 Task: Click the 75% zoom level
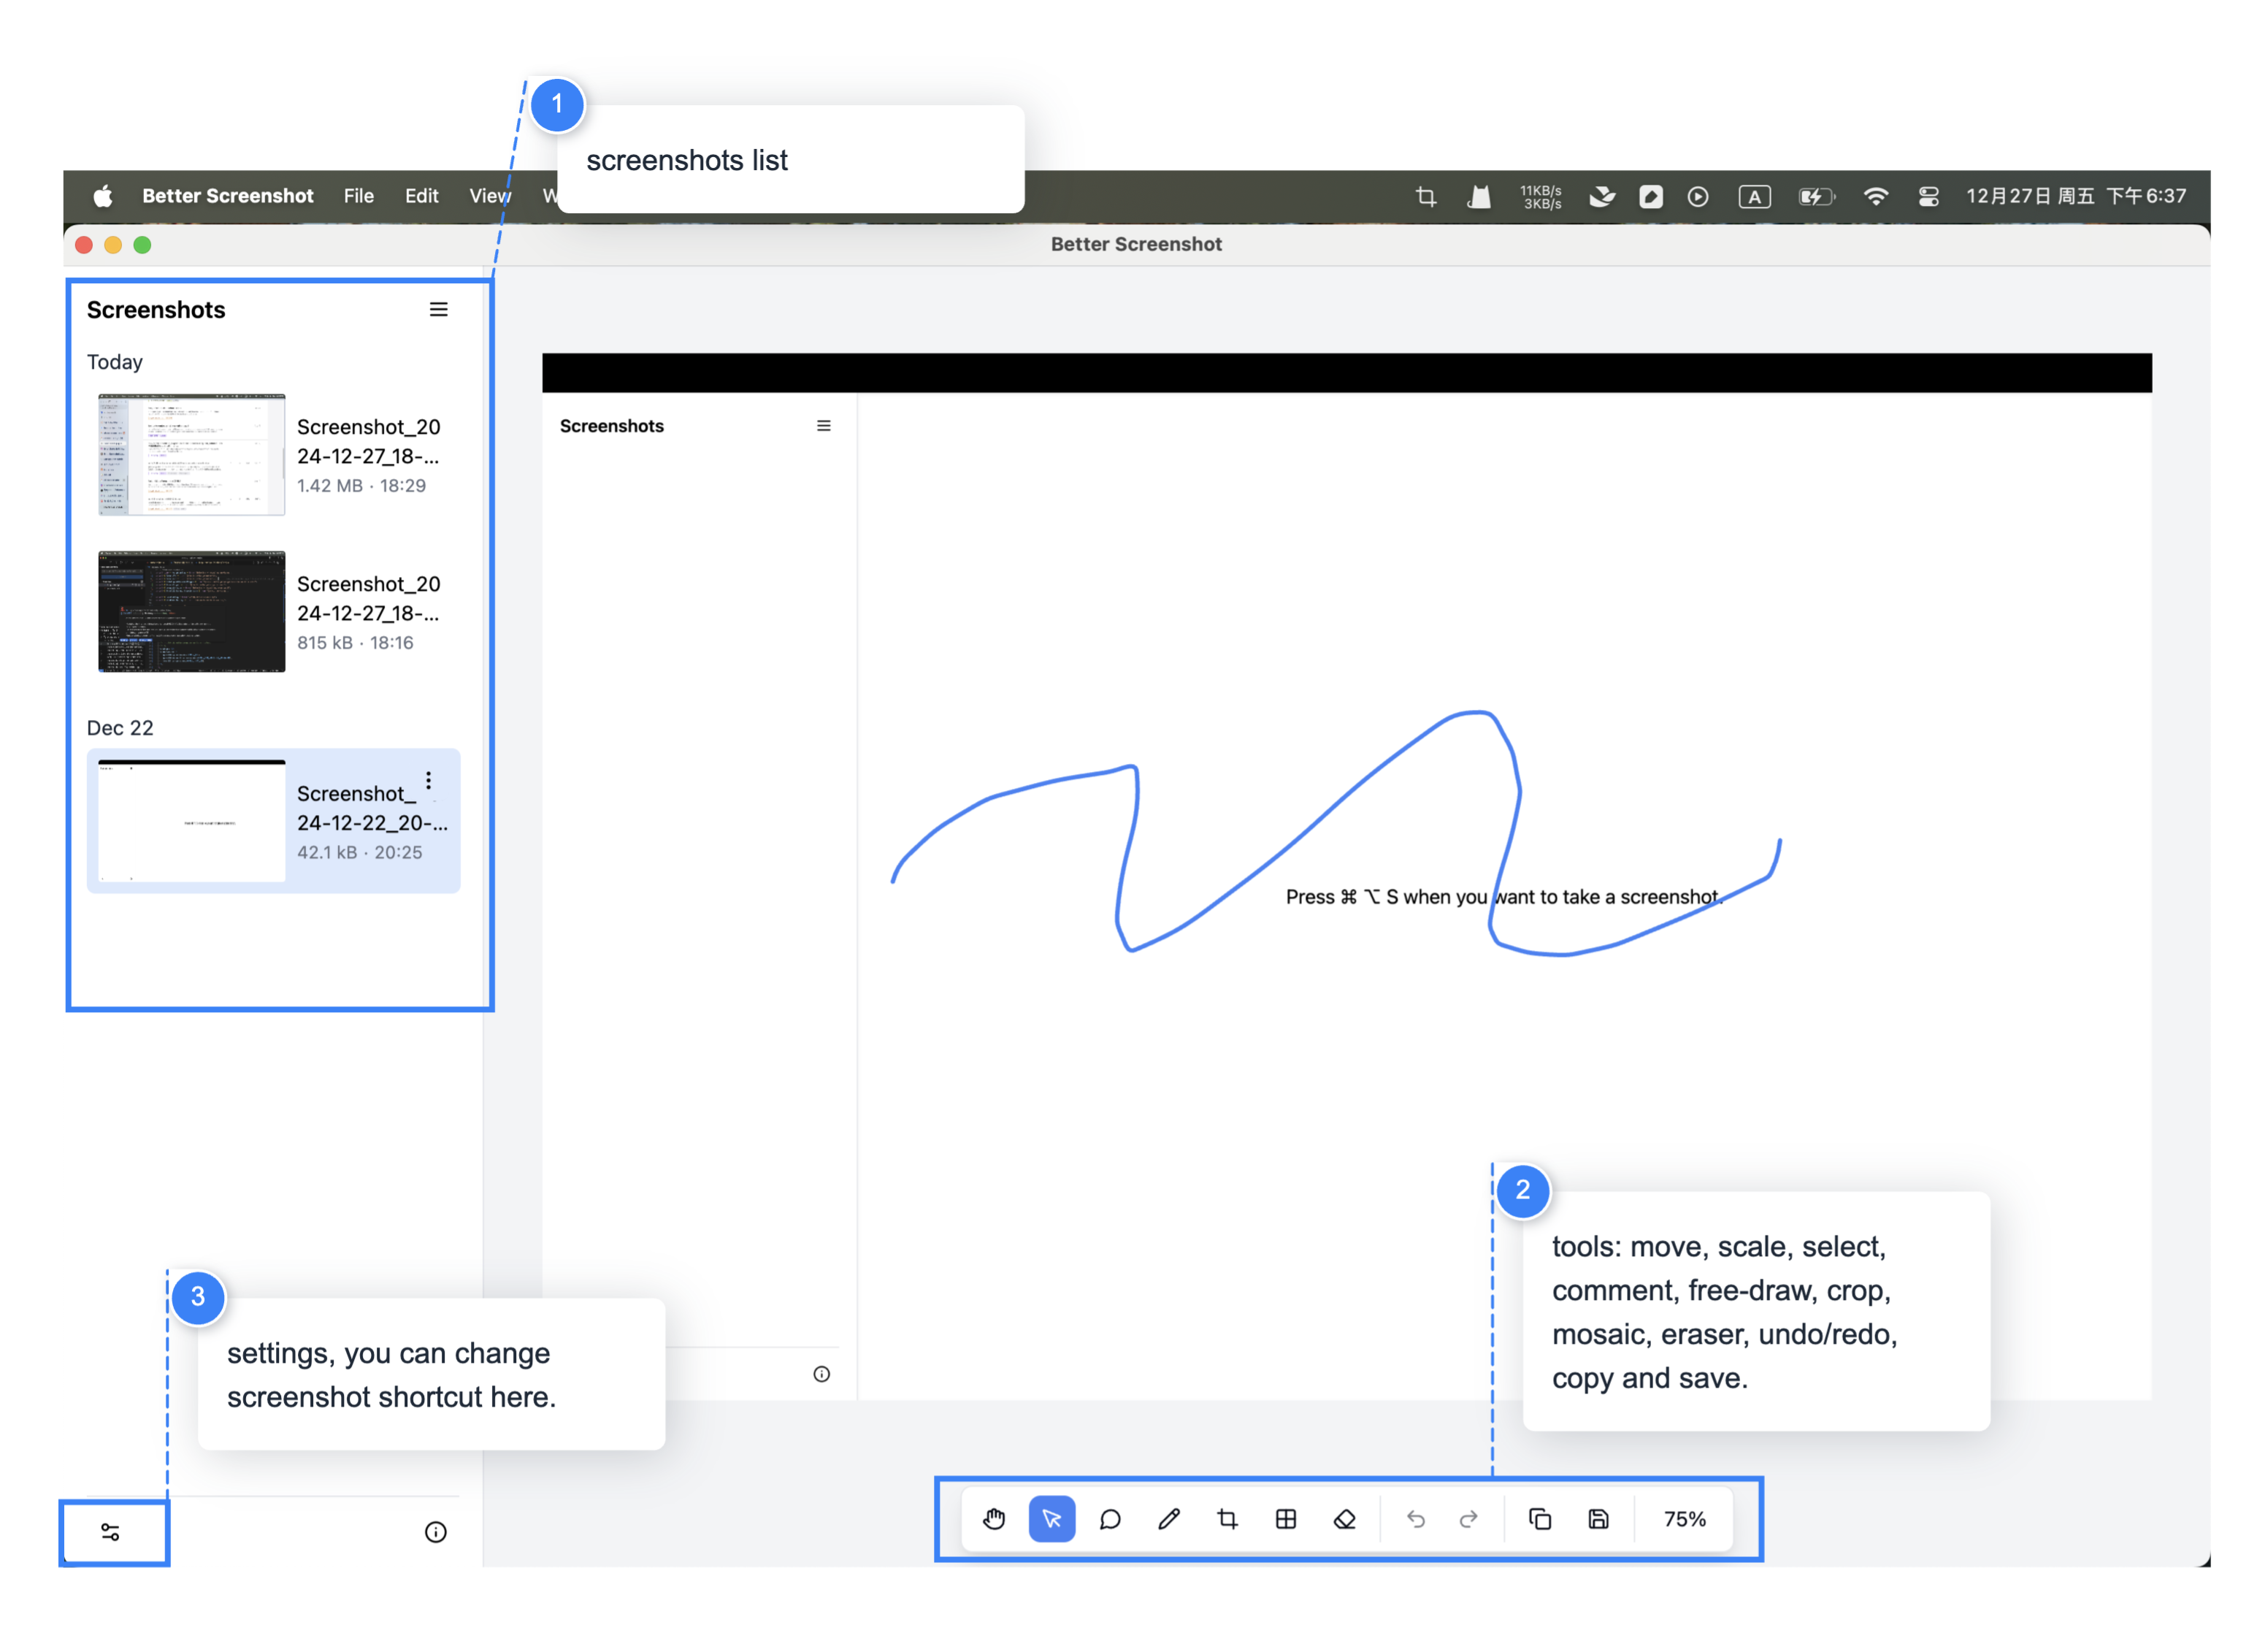coord(1685,1519)
